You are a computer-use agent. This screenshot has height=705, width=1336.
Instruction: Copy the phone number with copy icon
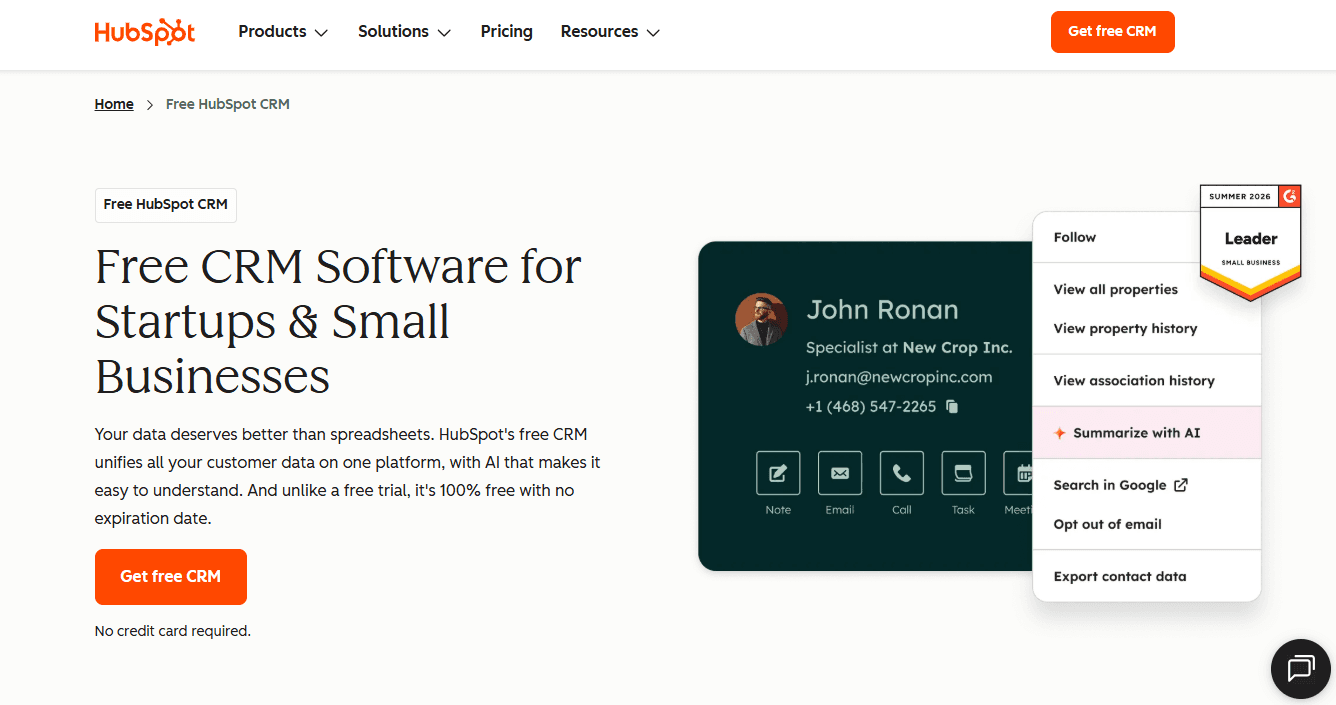[x=952, y=406]
